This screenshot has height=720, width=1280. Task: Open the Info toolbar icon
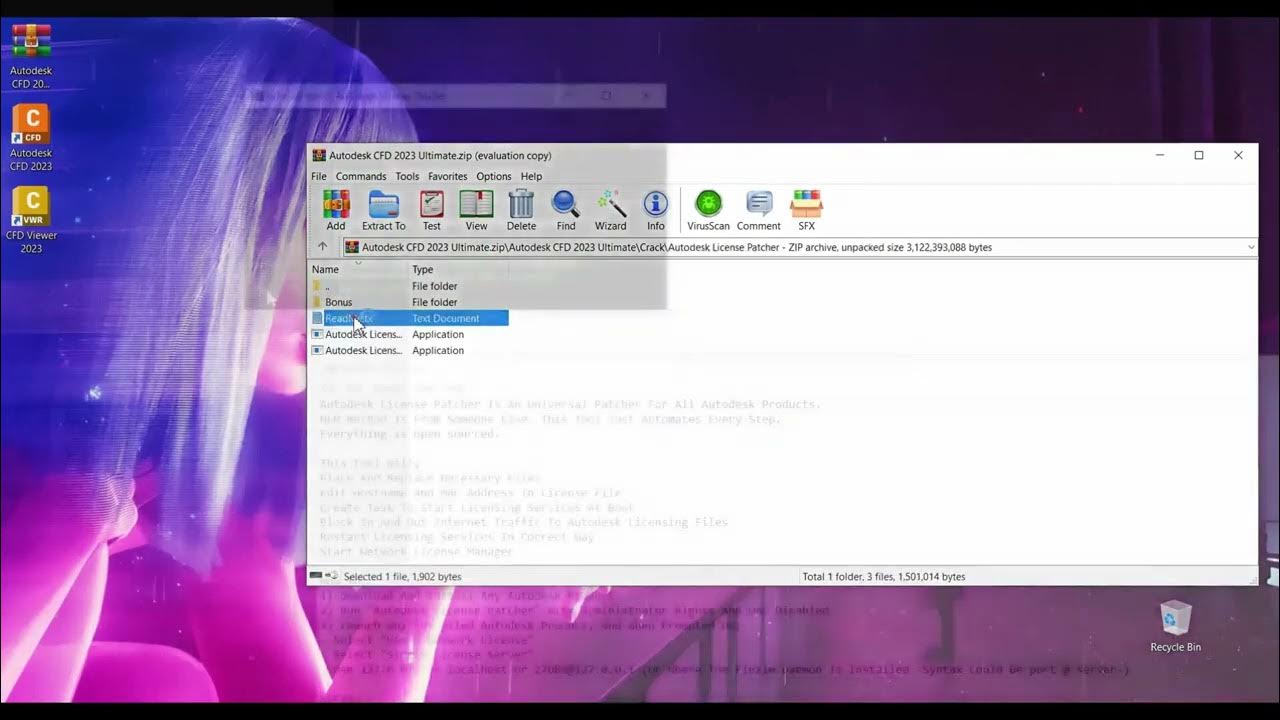click(x=656, y=211)
